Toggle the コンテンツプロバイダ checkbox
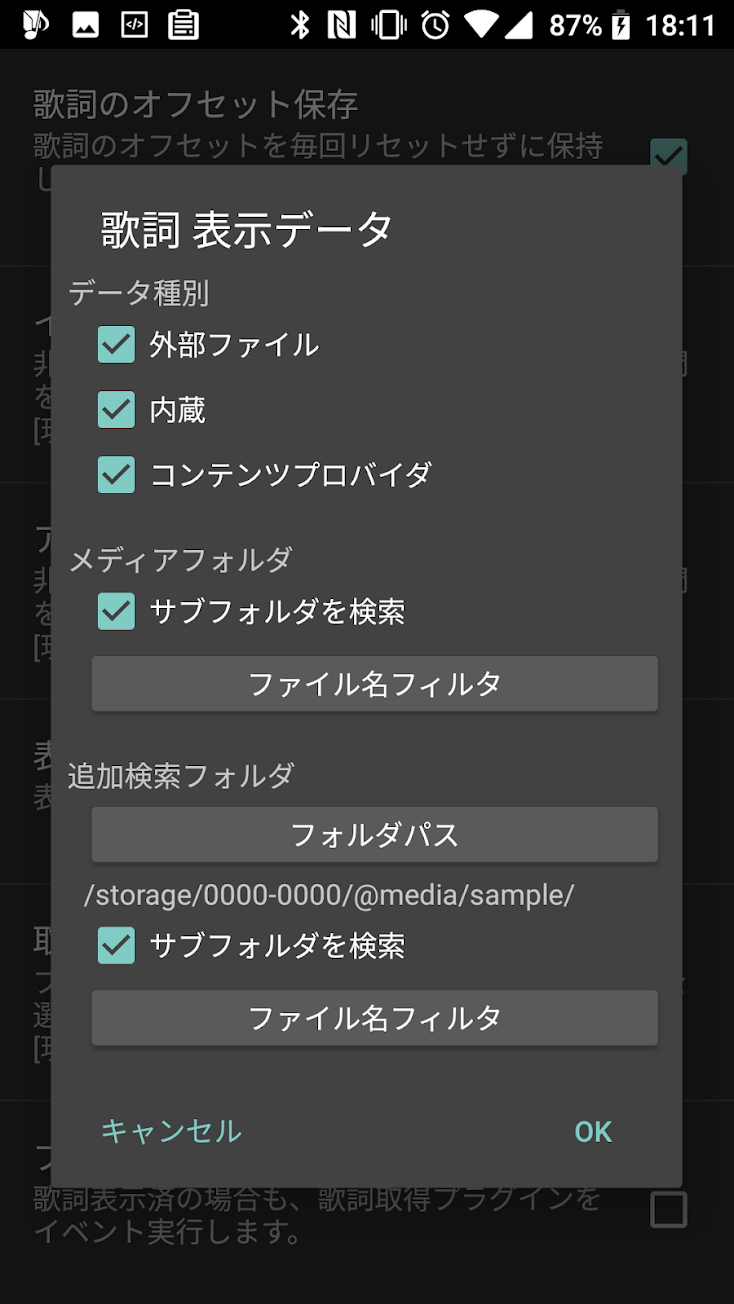 pyautogui.click(x=117, y=475)
